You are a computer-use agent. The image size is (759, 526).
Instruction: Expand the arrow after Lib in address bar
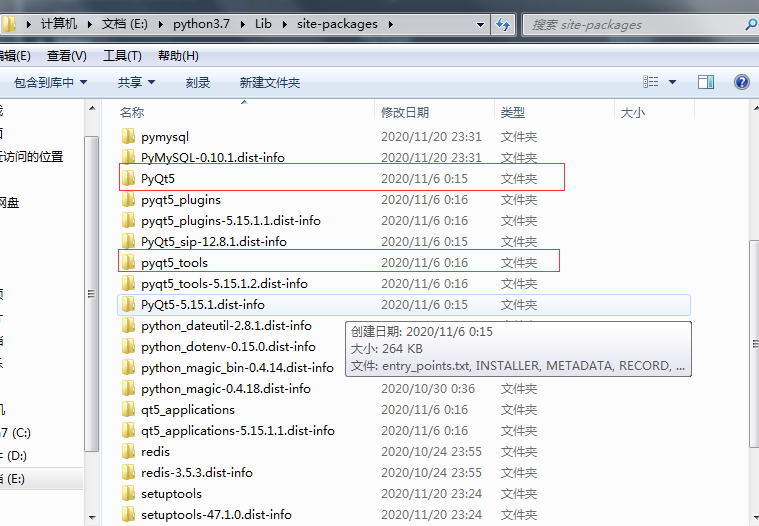pos(285,24)
